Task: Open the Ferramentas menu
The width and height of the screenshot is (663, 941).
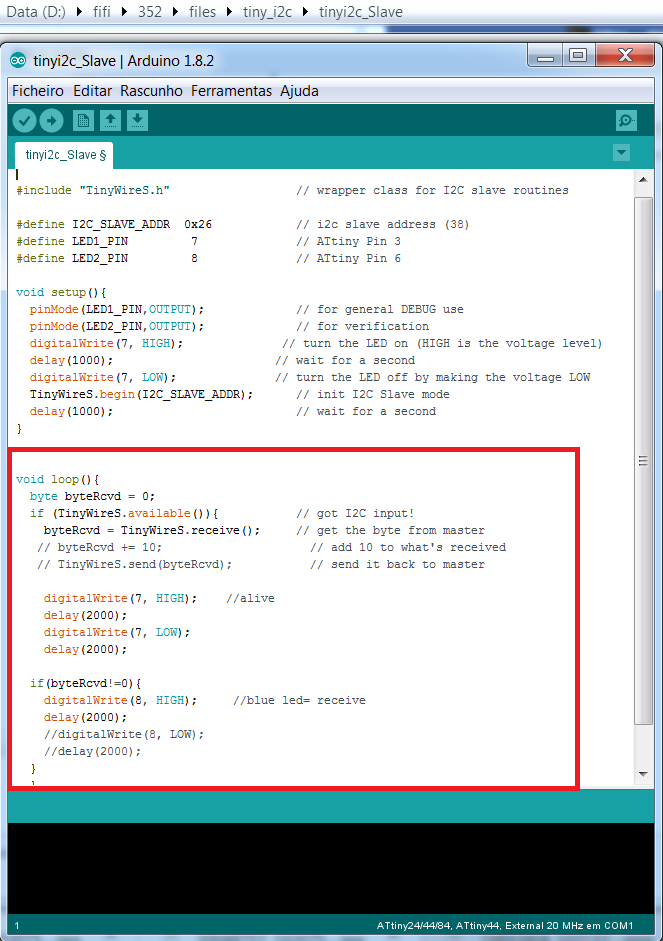Action: (x=232, y=91)
